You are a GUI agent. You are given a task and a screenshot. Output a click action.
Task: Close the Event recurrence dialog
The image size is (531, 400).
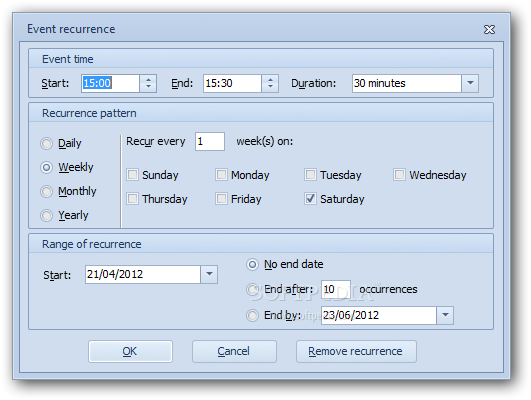[489, 29]
